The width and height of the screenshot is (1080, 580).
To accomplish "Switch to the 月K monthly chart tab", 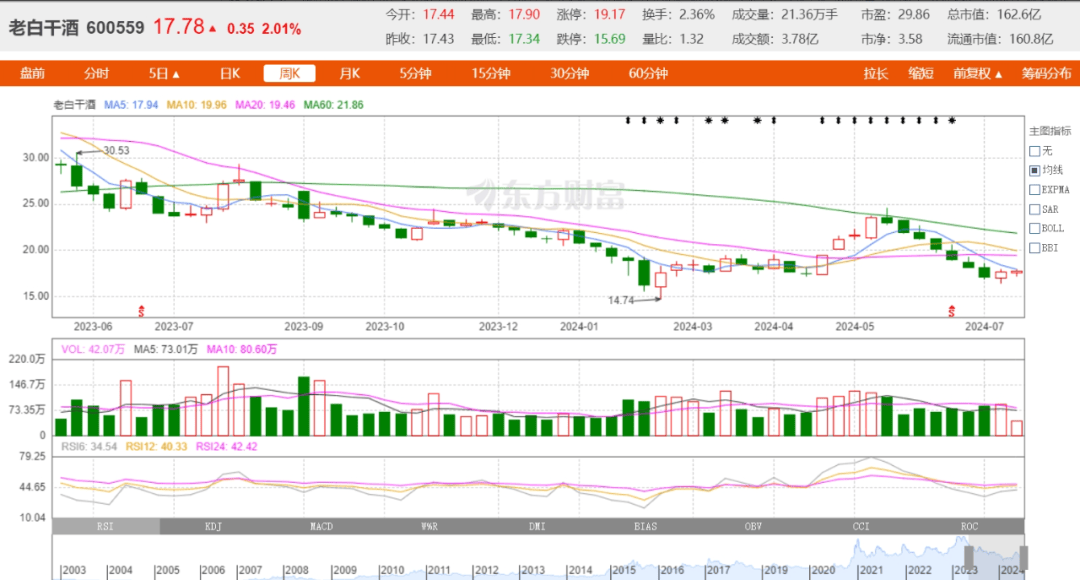I will pos(349,74).
